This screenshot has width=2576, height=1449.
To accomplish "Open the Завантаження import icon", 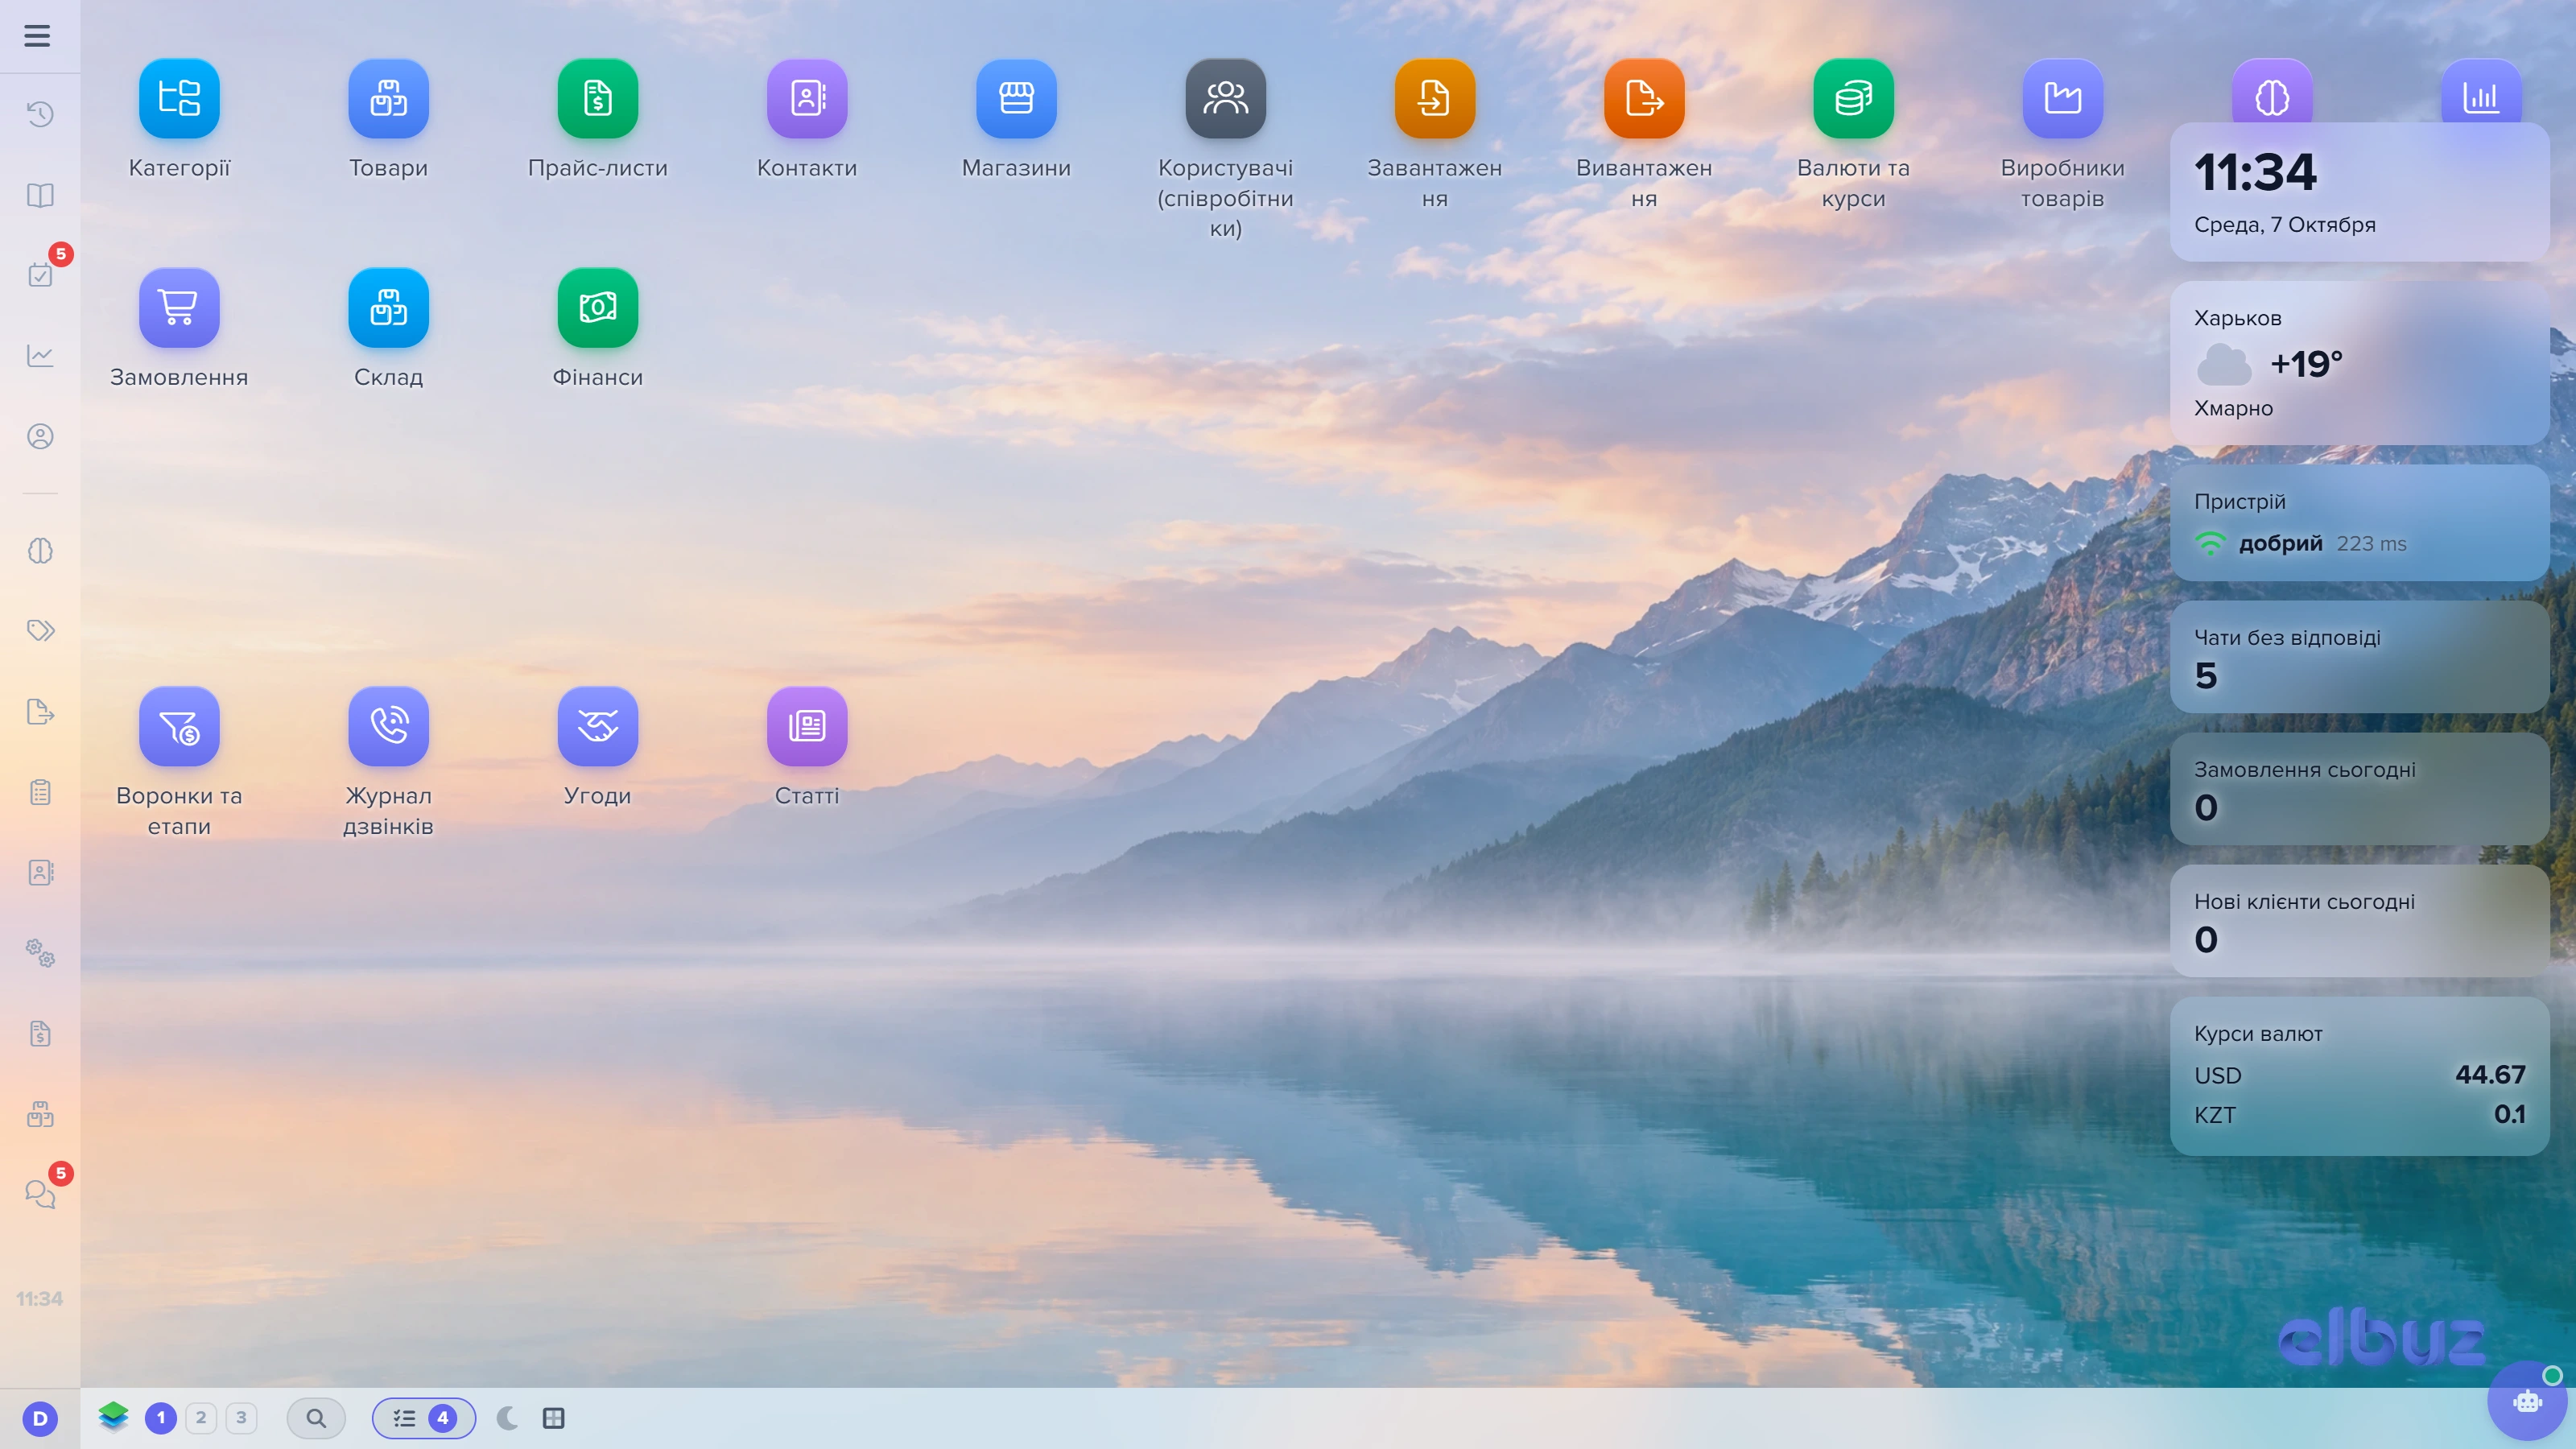I will tap(1435, 98).
